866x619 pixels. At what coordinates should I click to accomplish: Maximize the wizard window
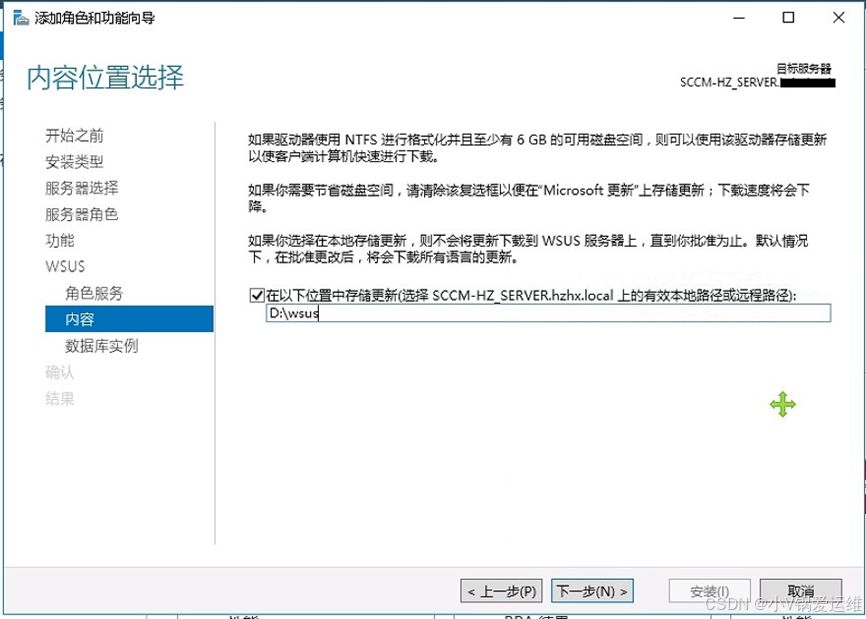tap(786, 18)
